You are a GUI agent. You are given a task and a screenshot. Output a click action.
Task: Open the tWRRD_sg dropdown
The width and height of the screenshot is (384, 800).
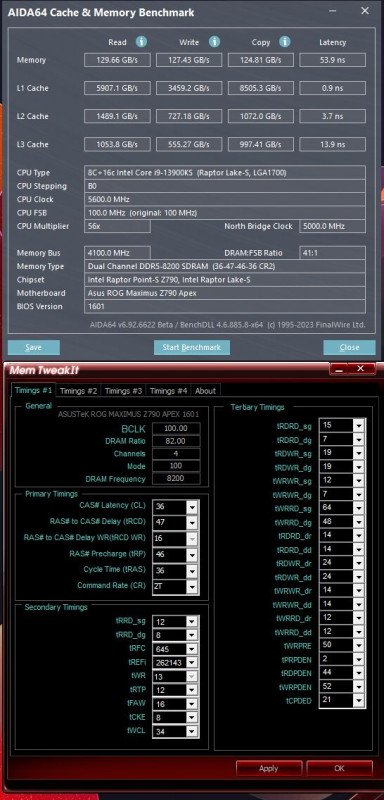pos(359,508)
